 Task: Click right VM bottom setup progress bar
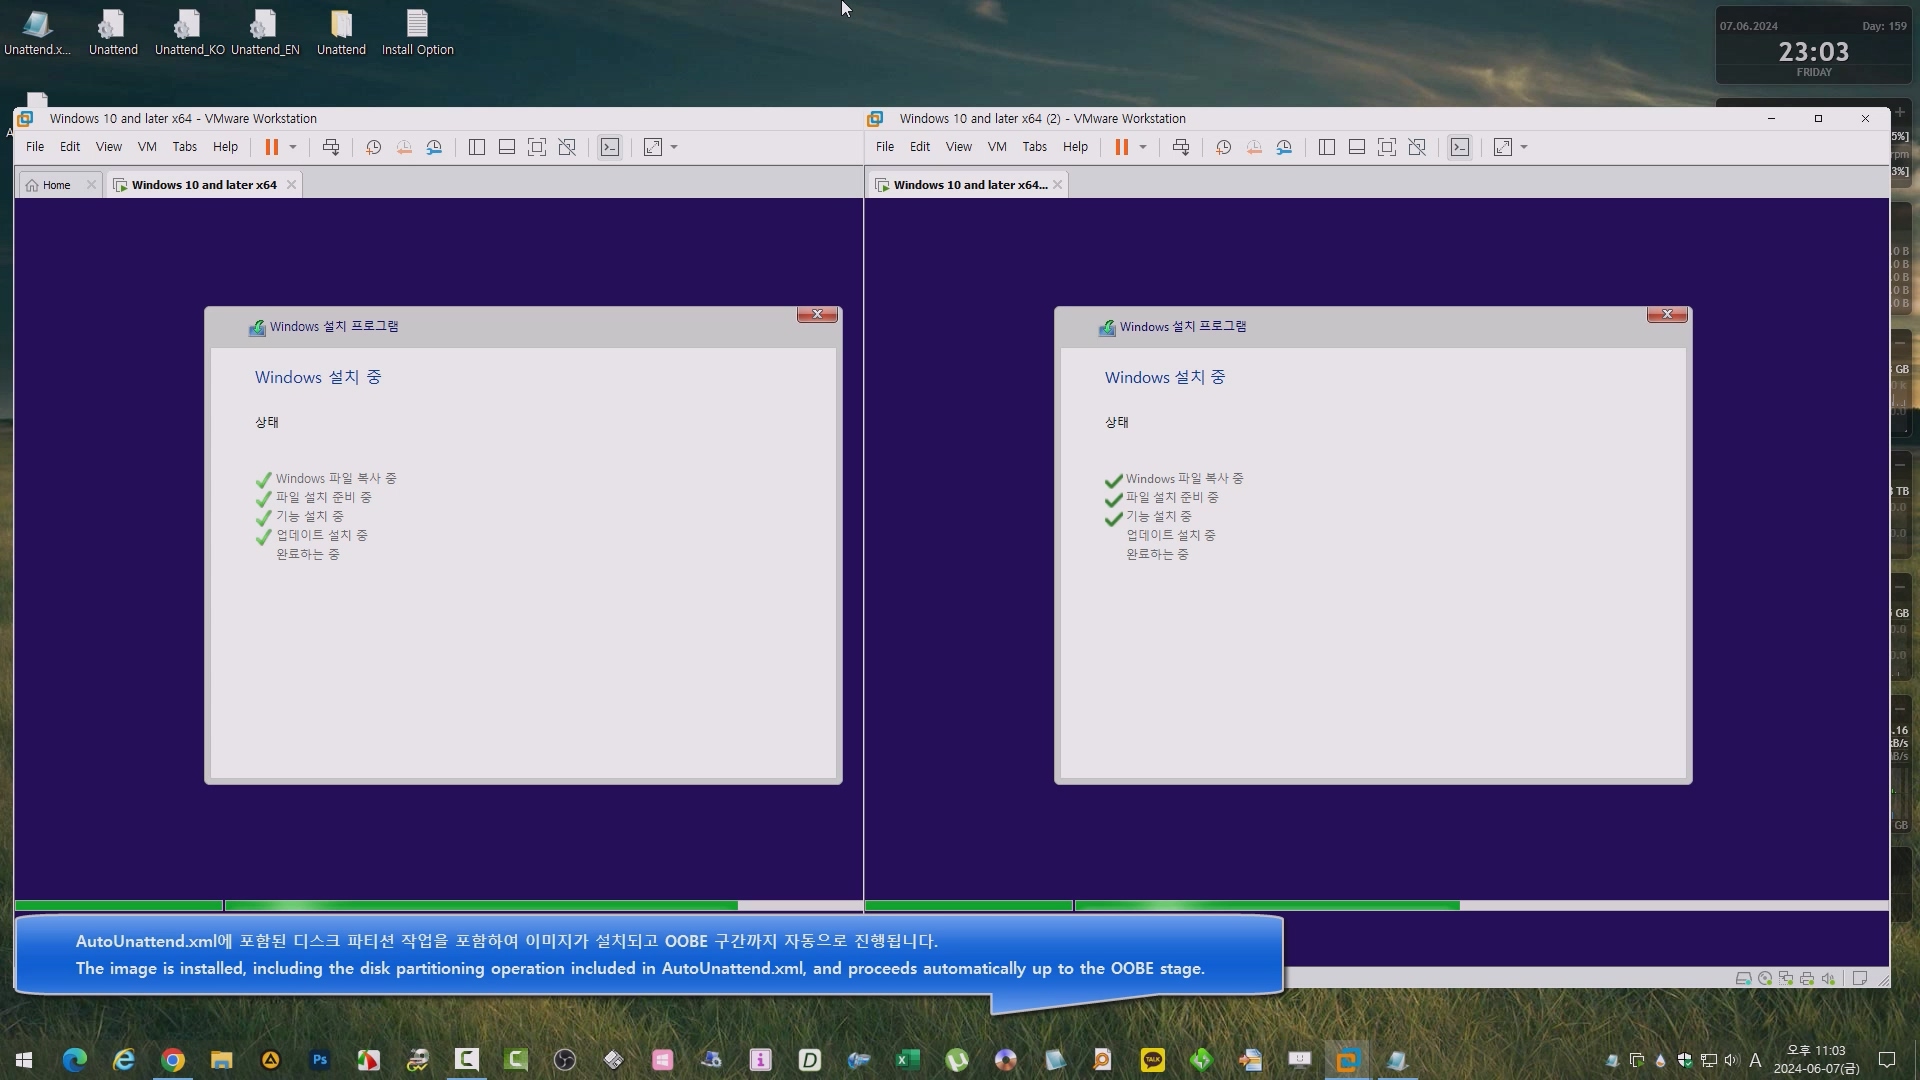[1377, 906]
